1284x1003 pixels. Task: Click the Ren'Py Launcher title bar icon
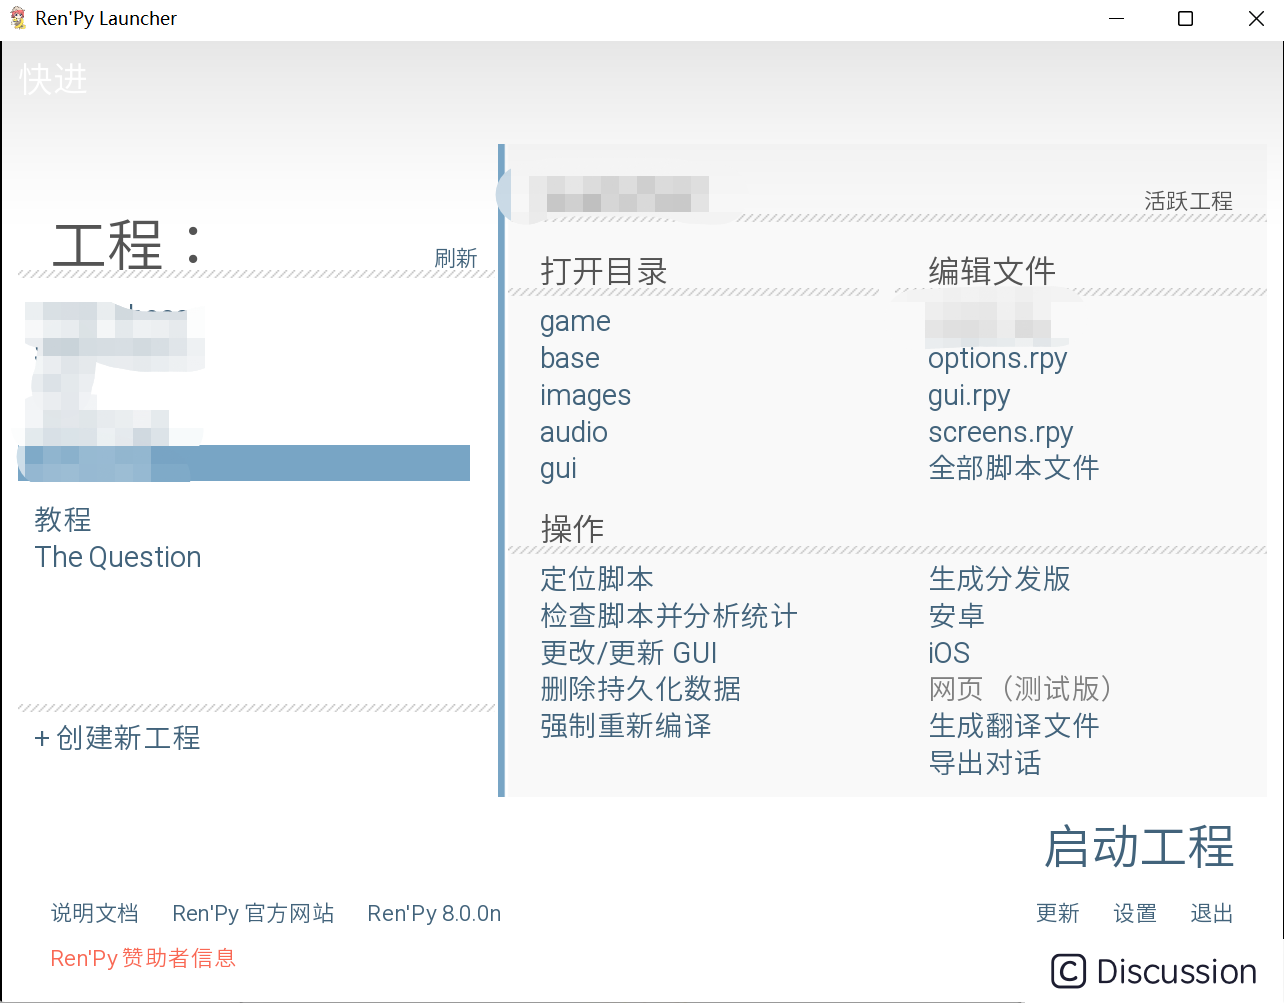coord(17,18)
